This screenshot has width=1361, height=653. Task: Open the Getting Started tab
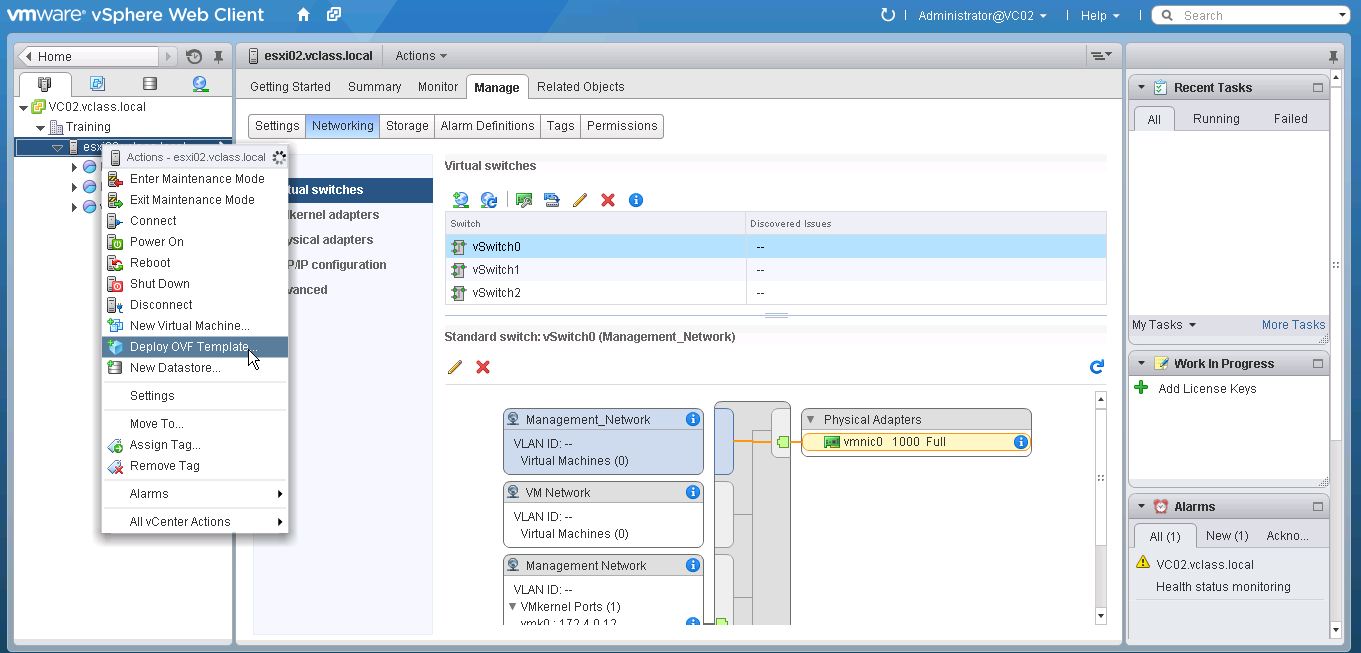(x=290, y=87)
